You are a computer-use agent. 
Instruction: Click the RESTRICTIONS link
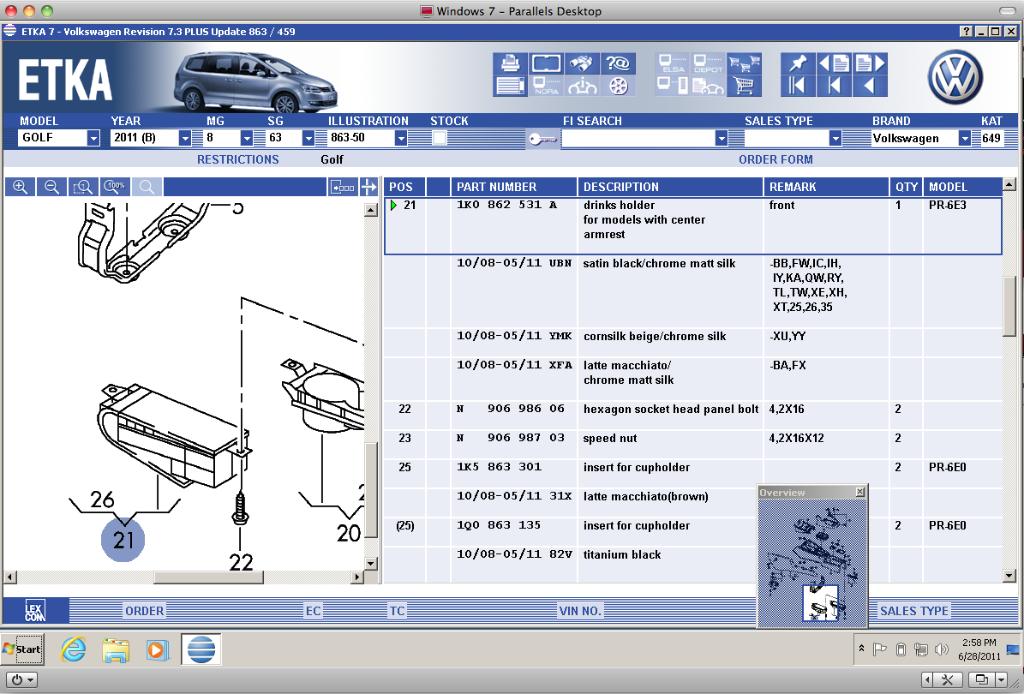[x=238, y=159]
